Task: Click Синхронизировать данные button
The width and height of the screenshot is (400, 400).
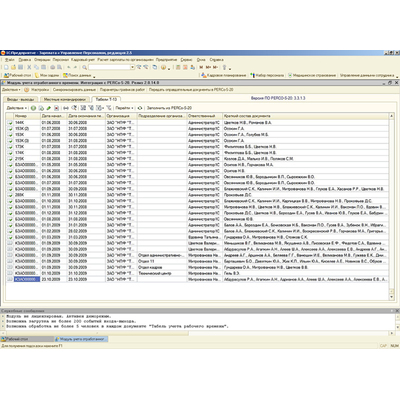Action: coord(74,90)
